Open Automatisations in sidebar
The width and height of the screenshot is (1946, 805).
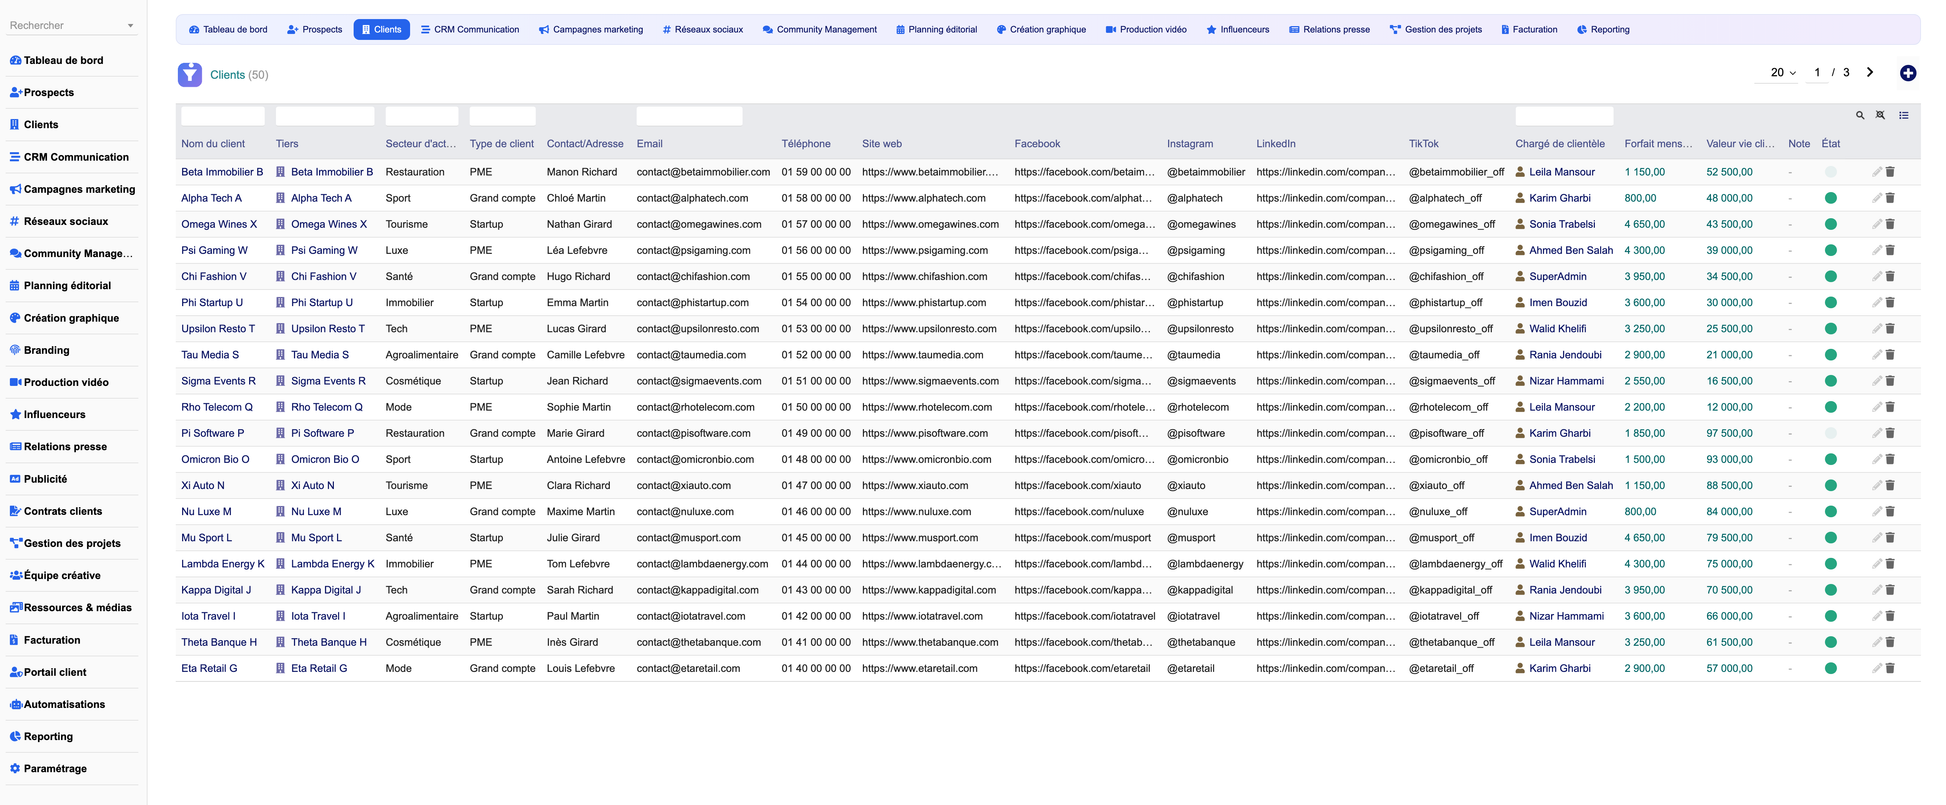click(64, 704)
